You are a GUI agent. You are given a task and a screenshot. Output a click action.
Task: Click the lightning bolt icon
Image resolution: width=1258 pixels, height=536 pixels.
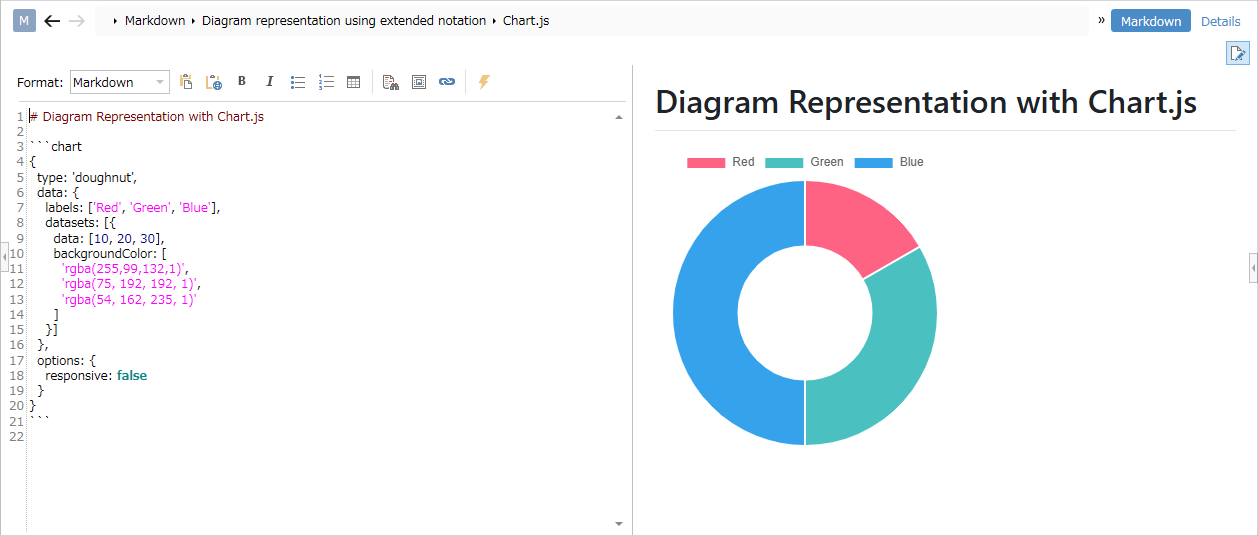click(x=484, y=82)
